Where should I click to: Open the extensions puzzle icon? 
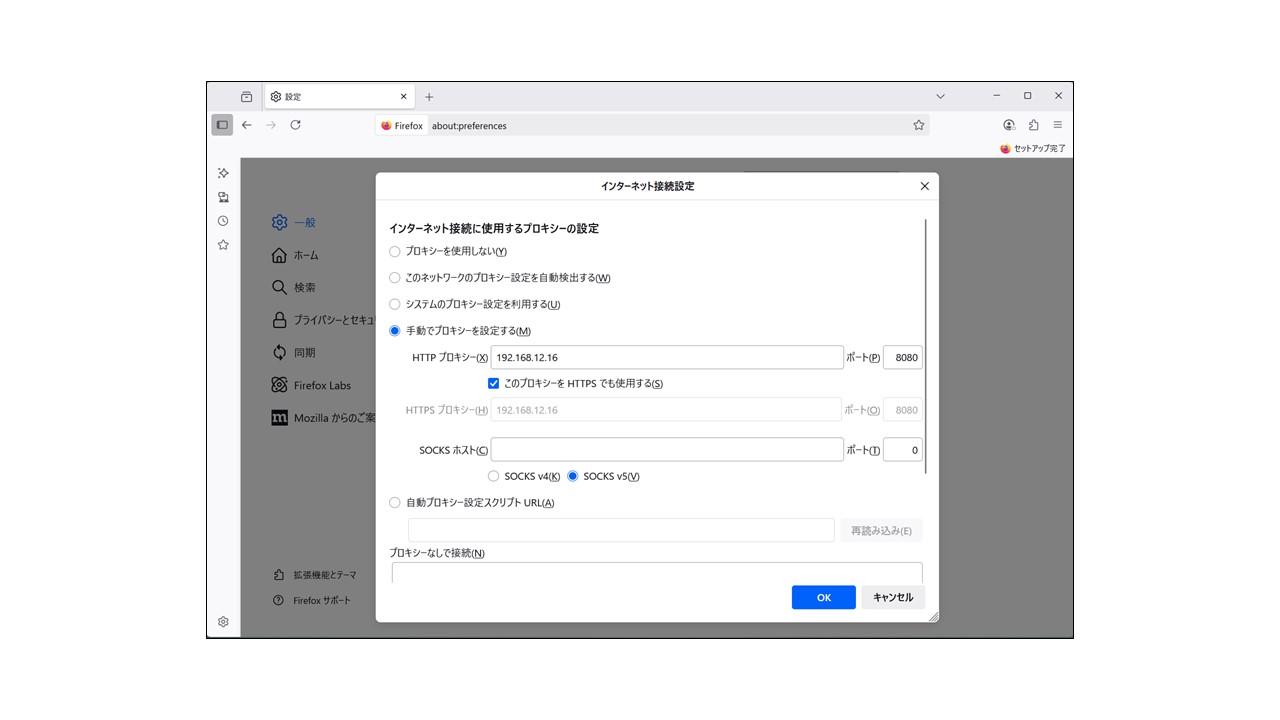1033,125
